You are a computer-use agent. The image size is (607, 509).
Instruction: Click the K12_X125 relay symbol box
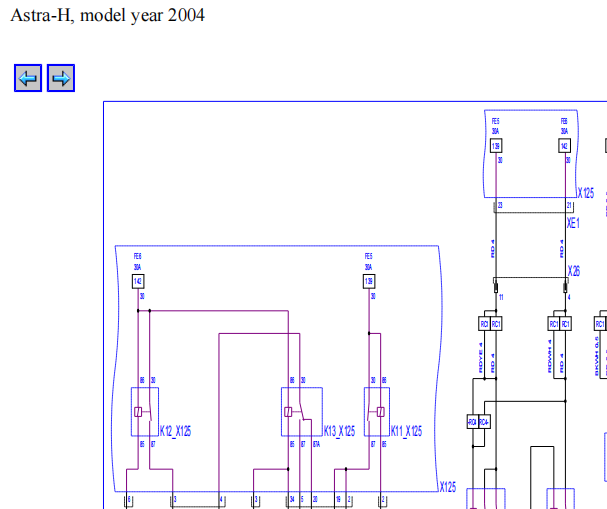tap(145, 412)
